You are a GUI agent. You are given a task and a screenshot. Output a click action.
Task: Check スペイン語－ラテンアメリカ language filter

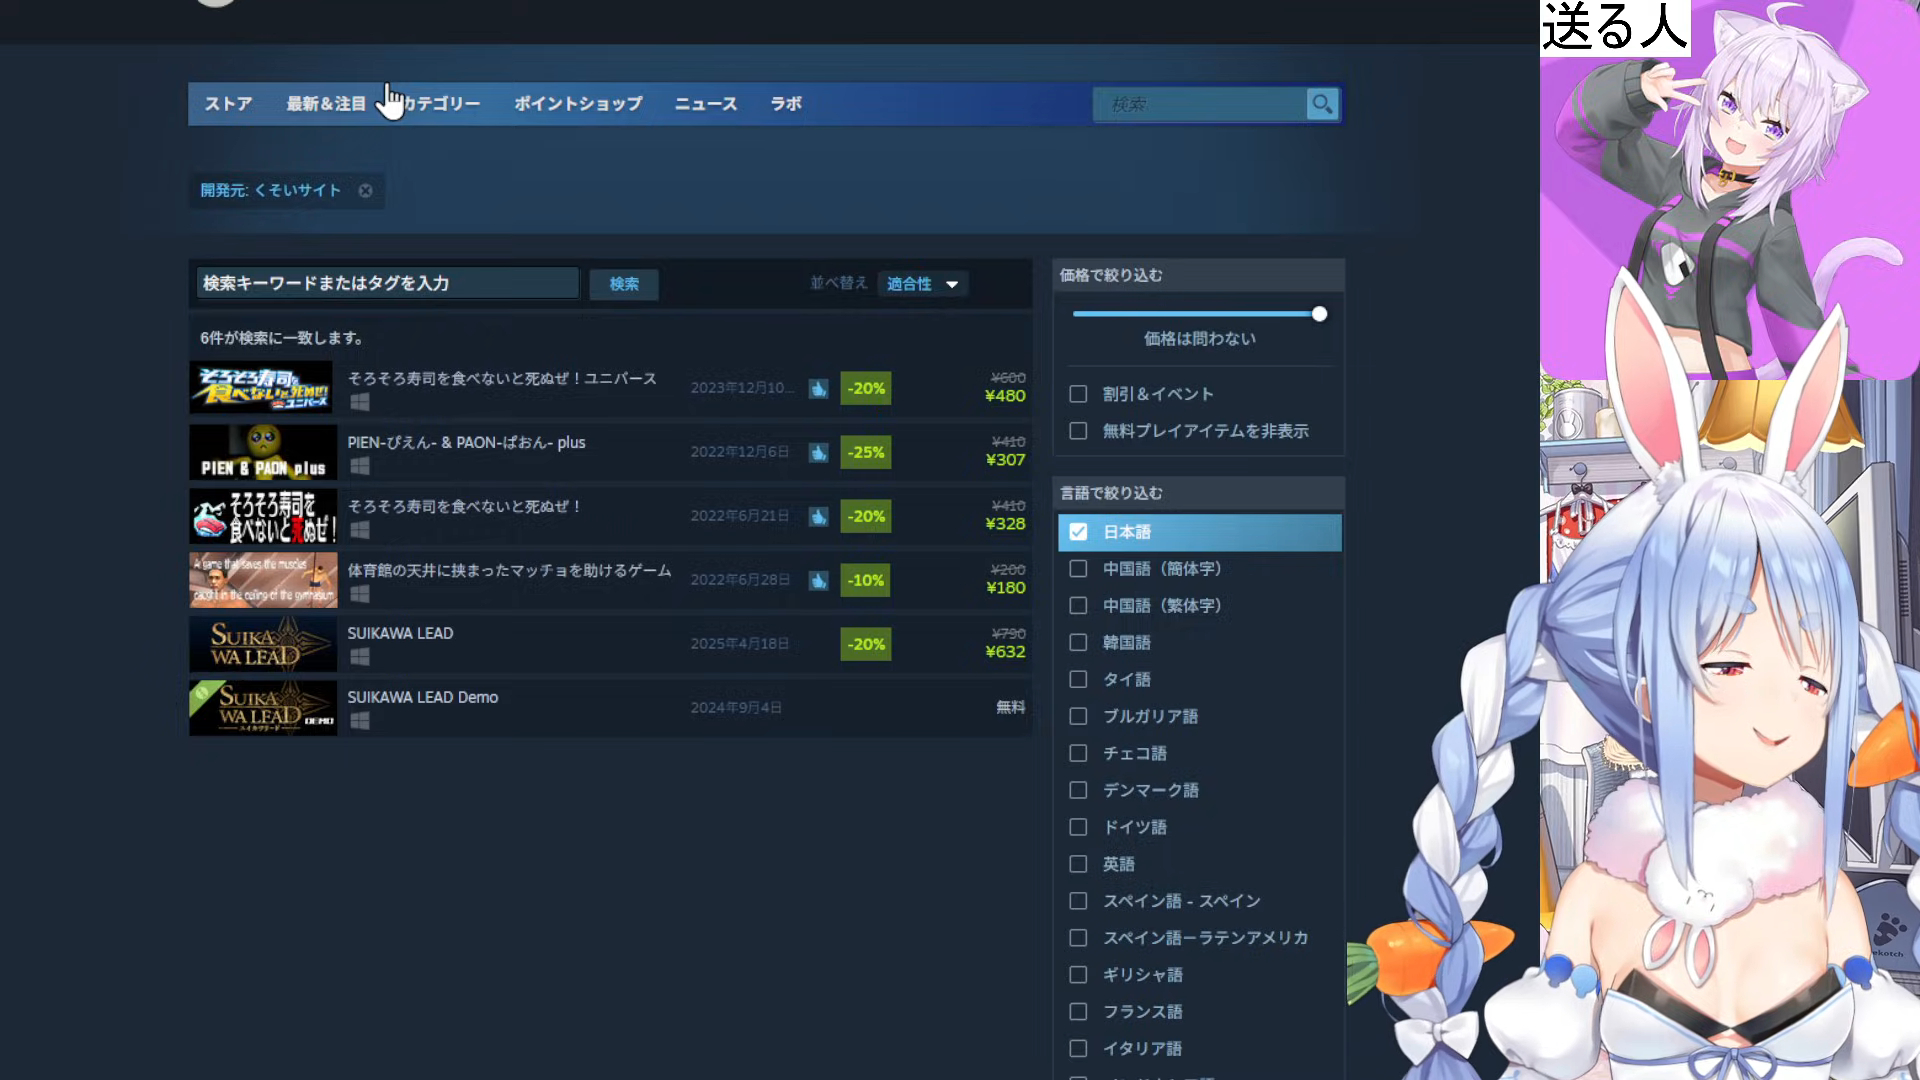[1078, 939]
